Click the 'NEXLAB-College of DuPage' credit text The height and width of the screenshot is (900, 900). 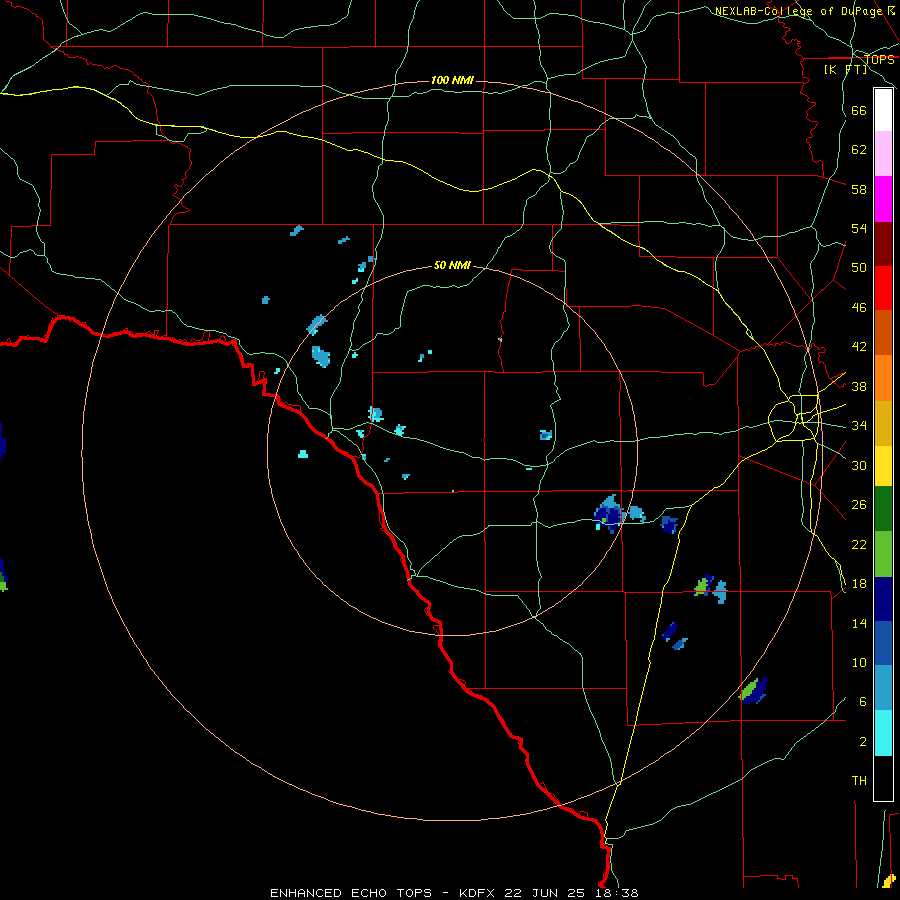coord(798,11)
